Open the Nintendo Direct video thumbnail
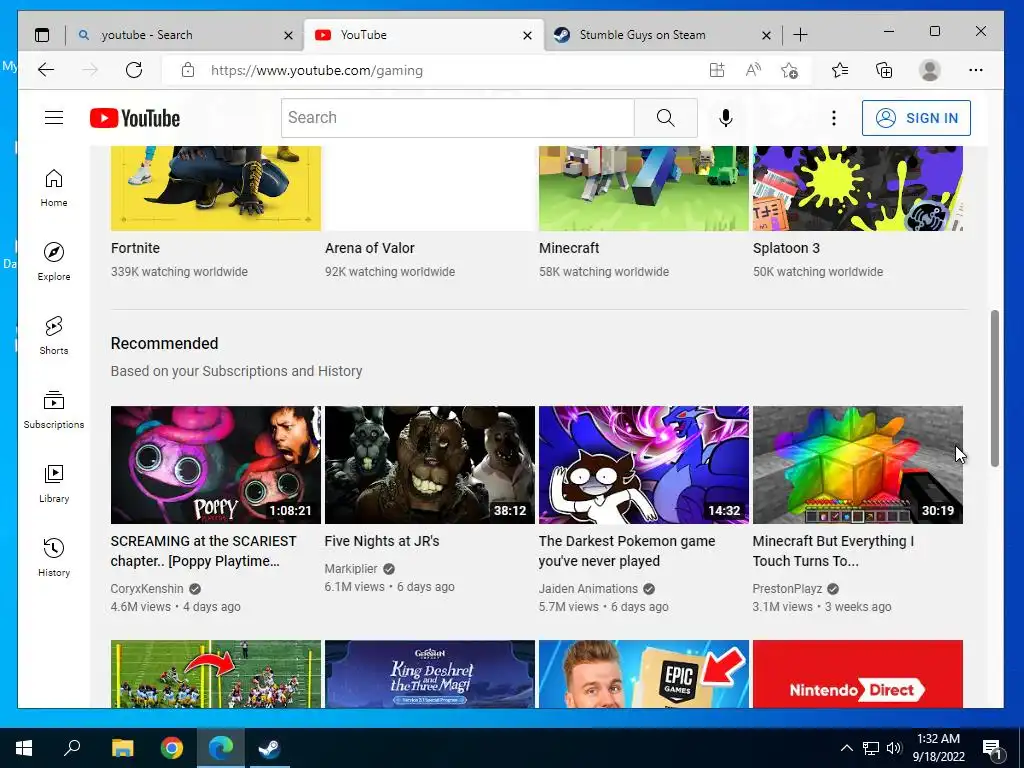The image size is (1024, 768). [x=857, y=674]
